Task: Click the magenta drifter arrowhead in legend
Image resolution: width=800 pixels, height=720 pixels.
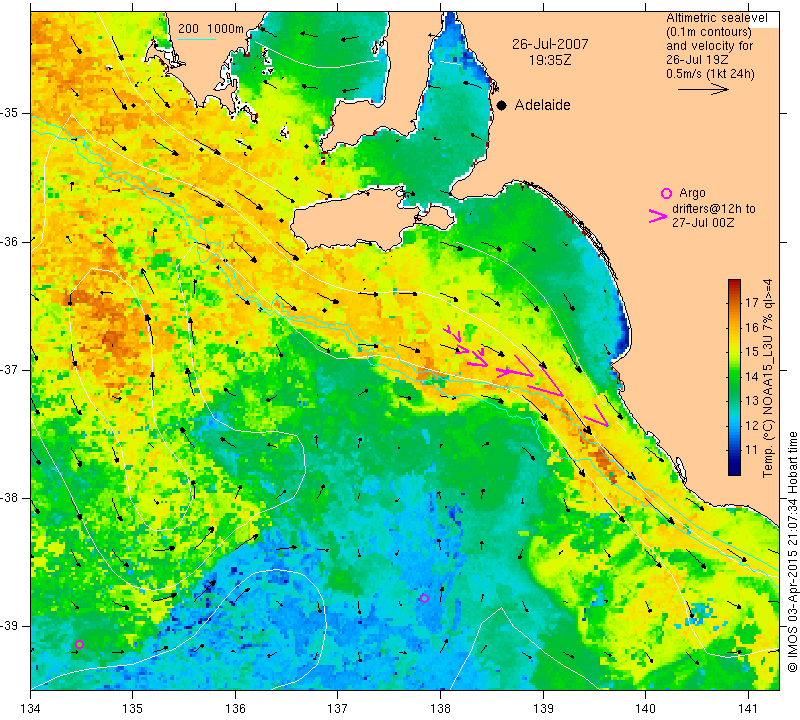Action: tap(658, 216)
